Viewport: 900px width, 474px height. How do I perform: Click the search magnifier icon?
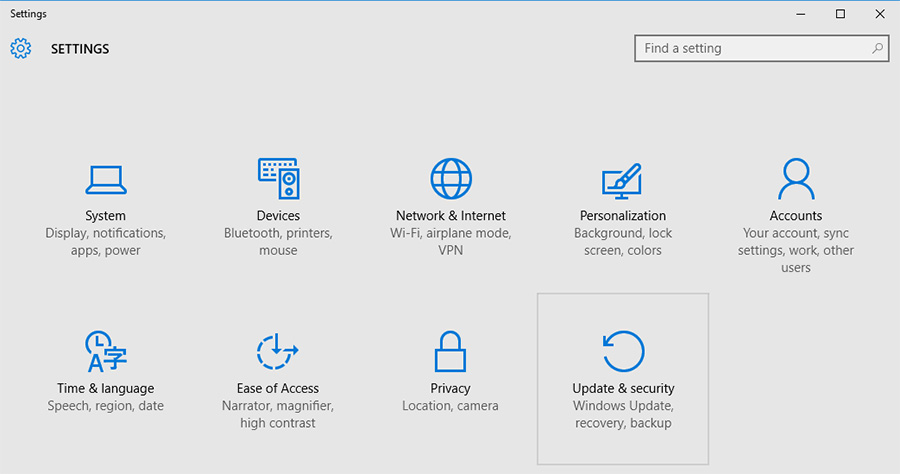click(877, 48)
